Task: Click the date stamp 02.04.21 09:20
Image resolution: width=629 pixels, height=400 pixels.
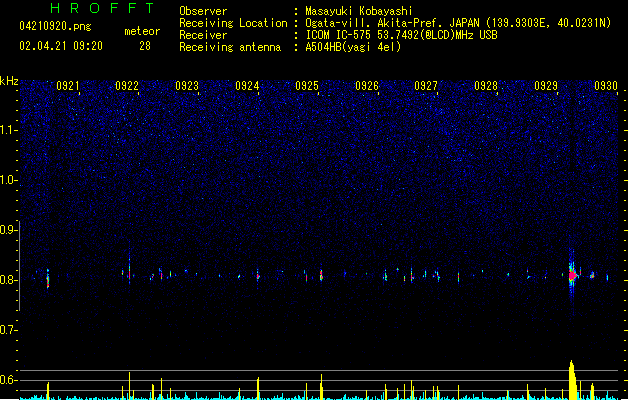Action: (x=61, y=46)
